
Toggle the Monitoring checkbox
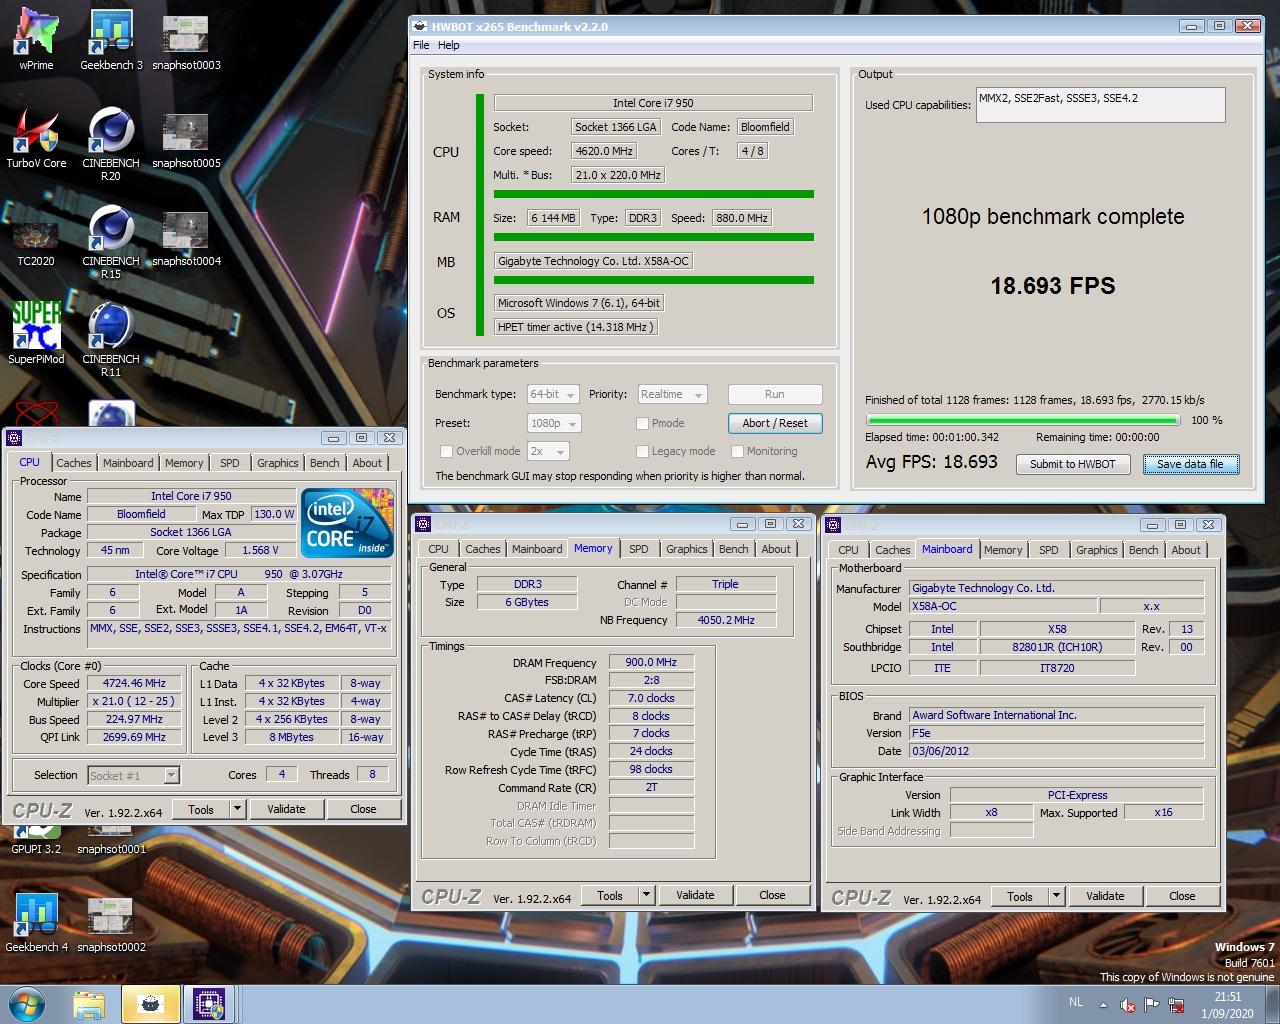point(737,451)
